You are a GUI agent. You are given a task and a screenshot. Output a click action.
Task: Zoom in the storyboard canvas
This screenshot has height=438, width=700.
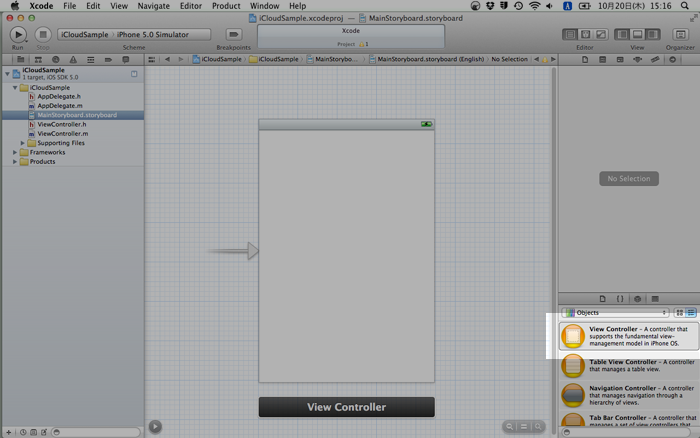click(x=538, y=426)
